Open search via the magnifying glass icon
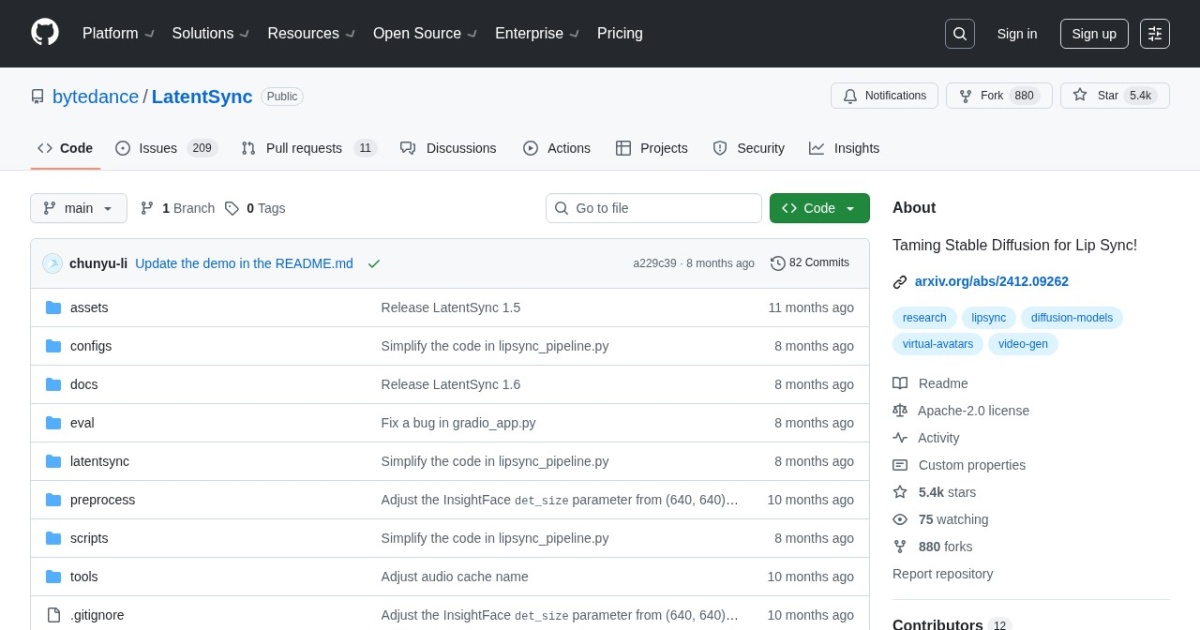The image size is (1200, 630). [x=959, y=33]
